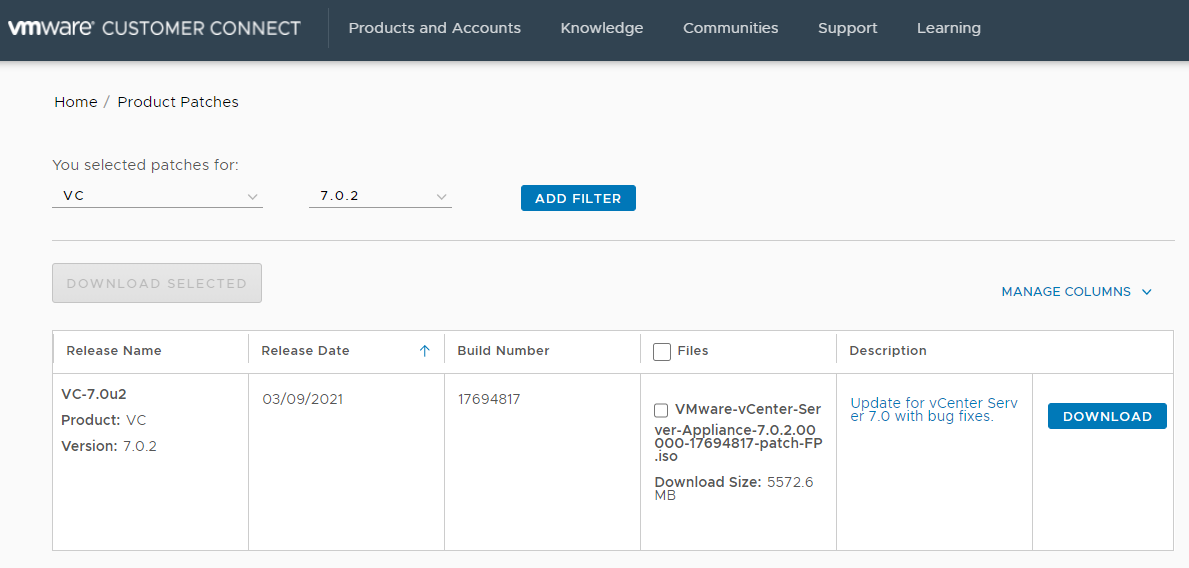This screenshot has height=568, width=1189.
Task: Open the Knowledge menu
Action: (602, 28)
